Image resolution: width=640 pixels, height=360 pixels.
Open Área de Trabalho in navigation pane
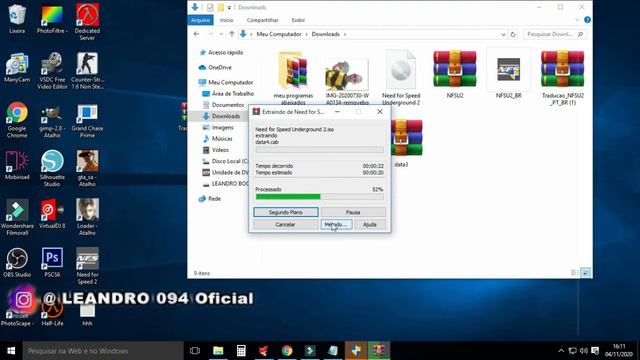click(228, 93)
